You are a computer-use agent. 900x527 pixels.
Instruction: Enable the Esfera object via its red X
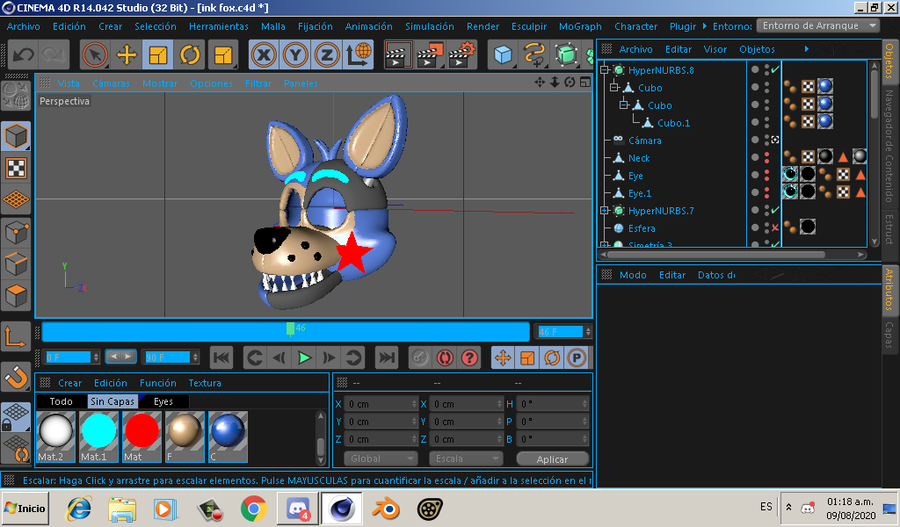[x=775, y=228]
